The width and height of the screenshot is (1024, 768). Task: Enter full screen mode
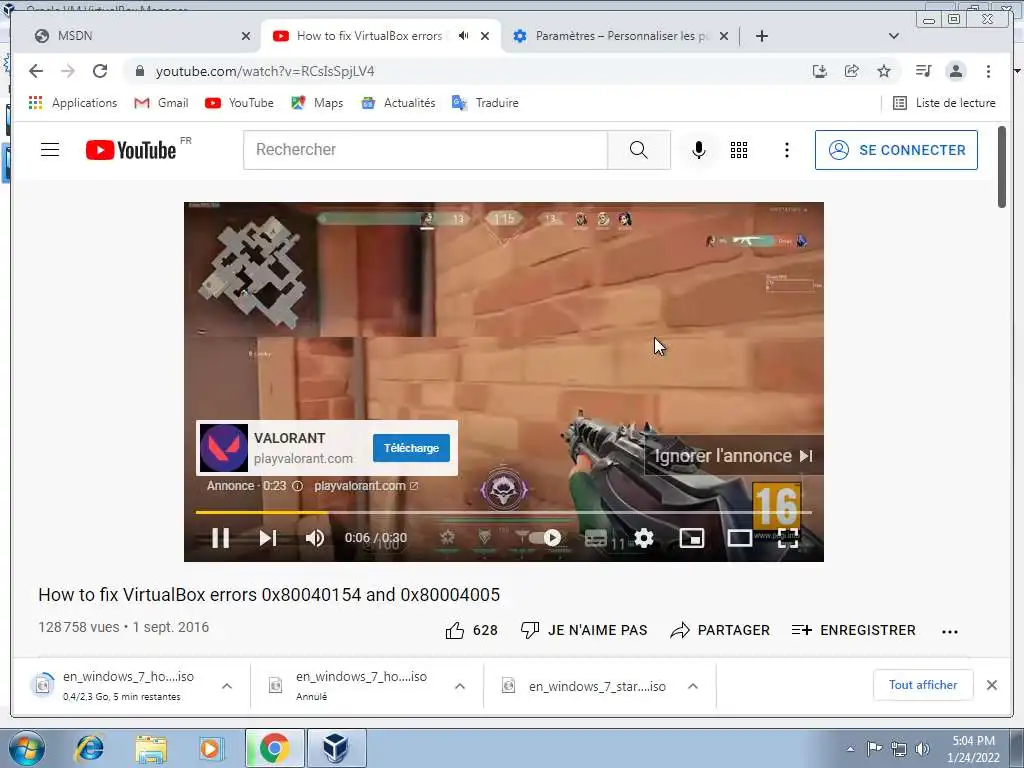pyautogui.click(x=788, y=538)
